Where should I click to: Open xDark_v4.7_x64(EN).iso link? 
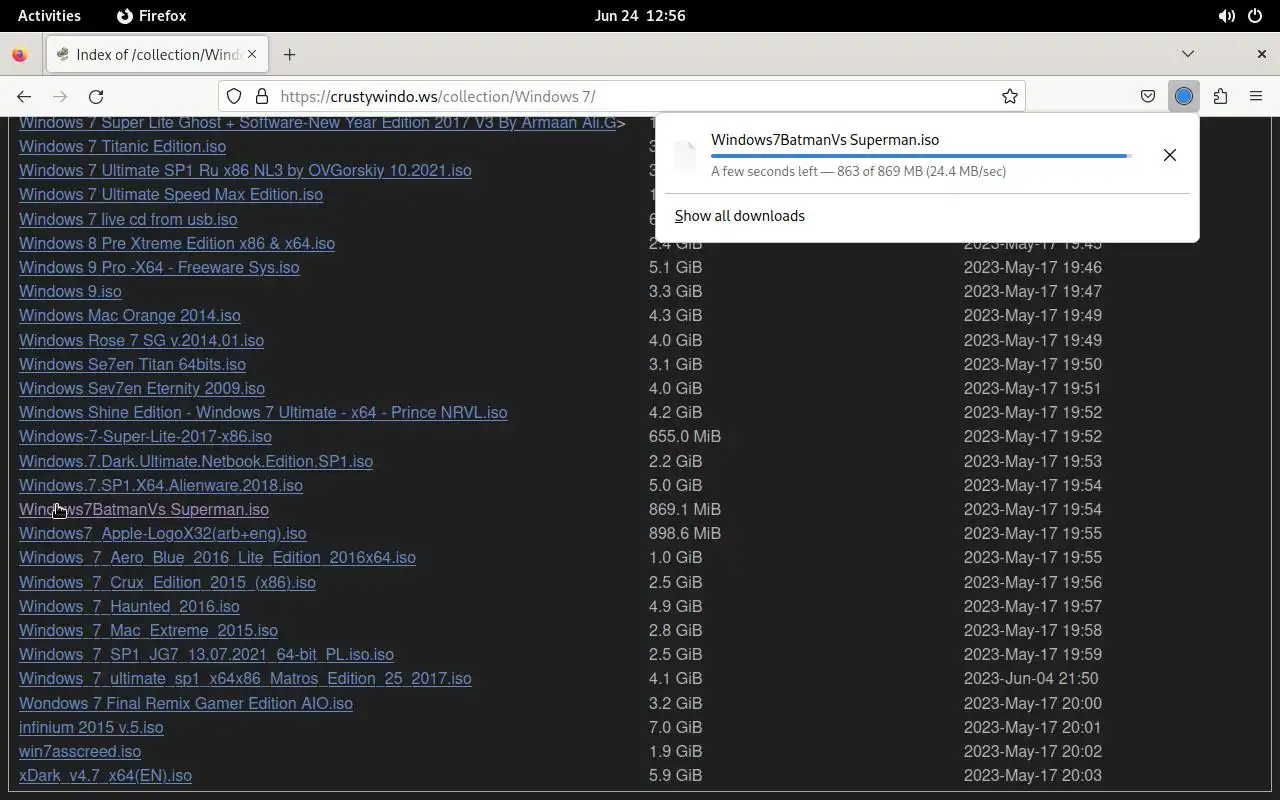105,775
